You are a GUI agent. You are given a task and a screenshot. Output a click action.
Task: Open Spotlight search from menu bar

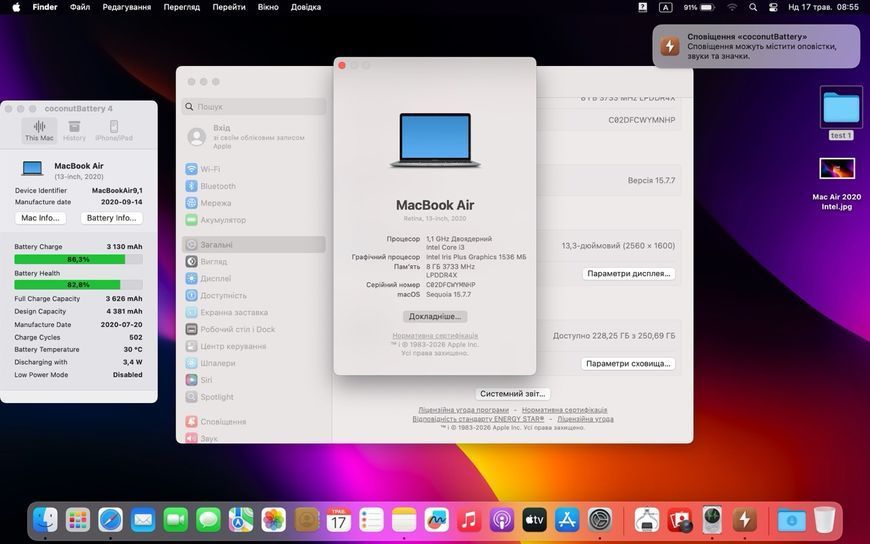click(753, 7)
